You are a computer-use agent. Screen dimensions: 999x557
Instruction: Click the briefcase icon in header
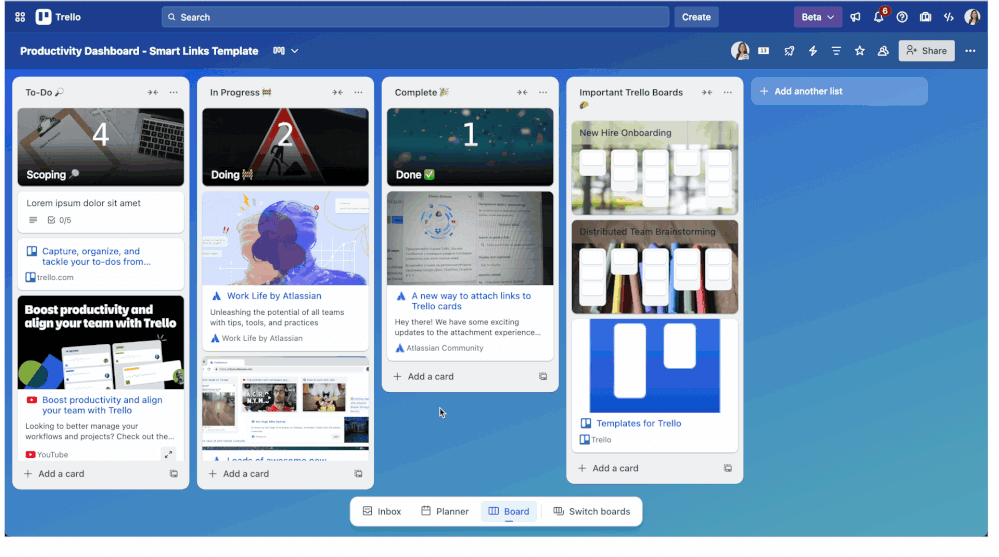click(925, 17)
